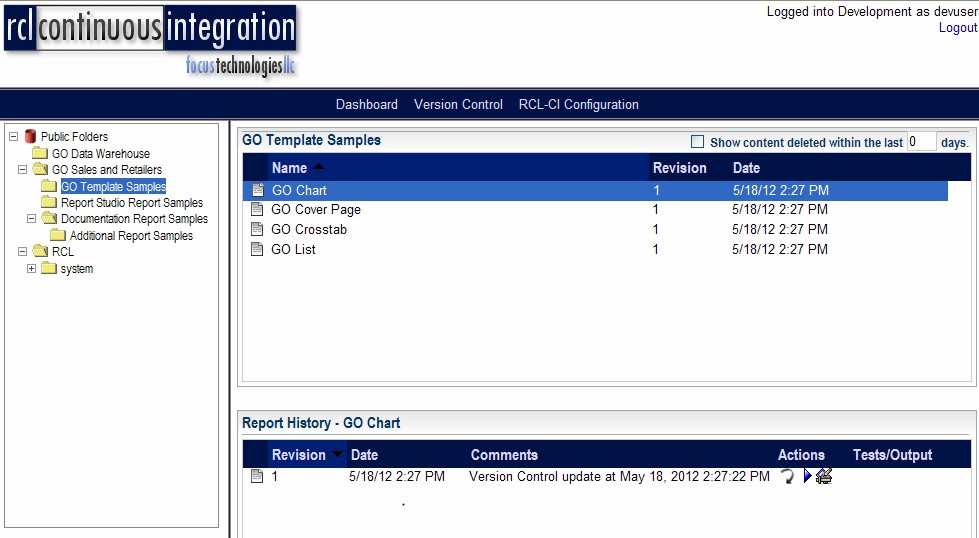979x538 pixels.
Task: Click the Date header in Report History
Action: click(364, 454)
